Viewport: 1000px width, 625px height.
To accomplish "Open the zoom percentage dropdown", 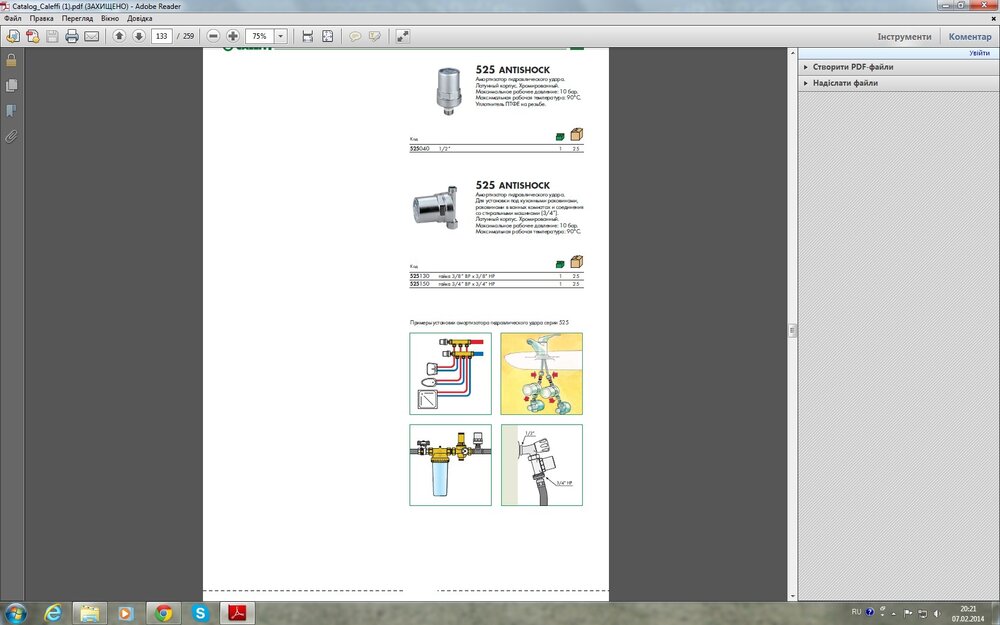I will coord(280,37).
